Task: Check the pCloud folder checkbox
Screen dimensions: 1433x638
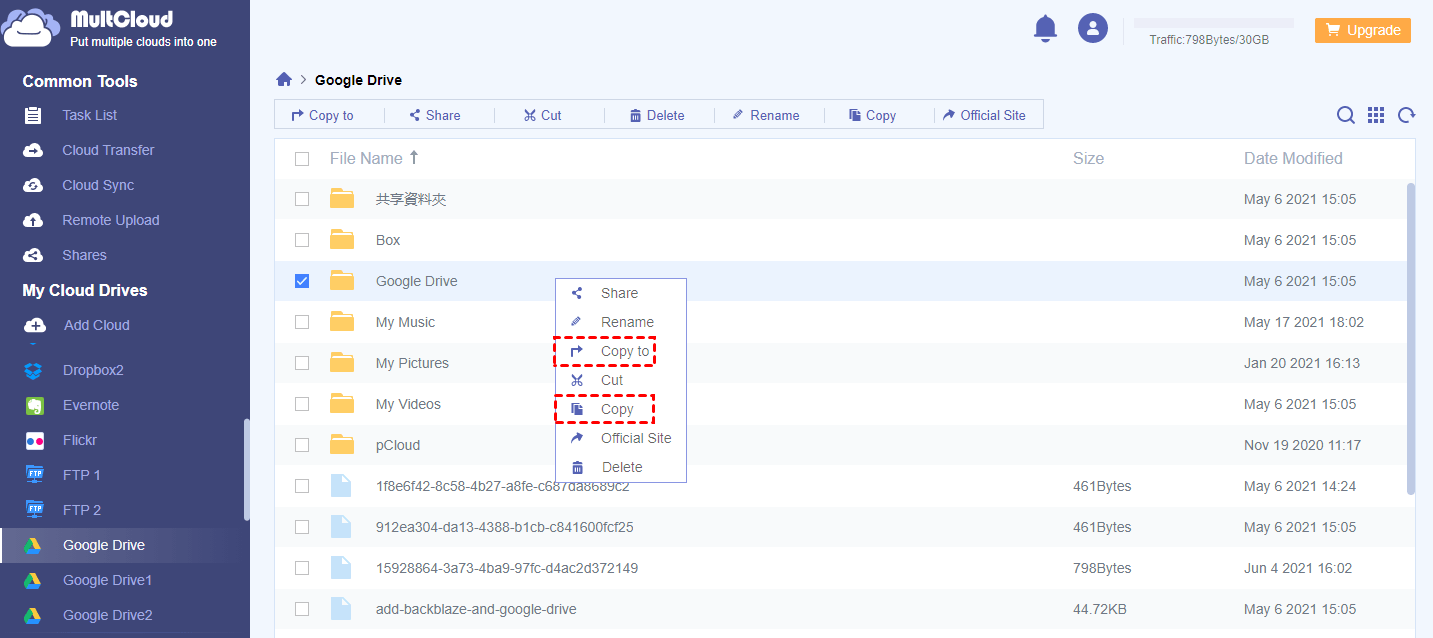Action: pos(302,445)
